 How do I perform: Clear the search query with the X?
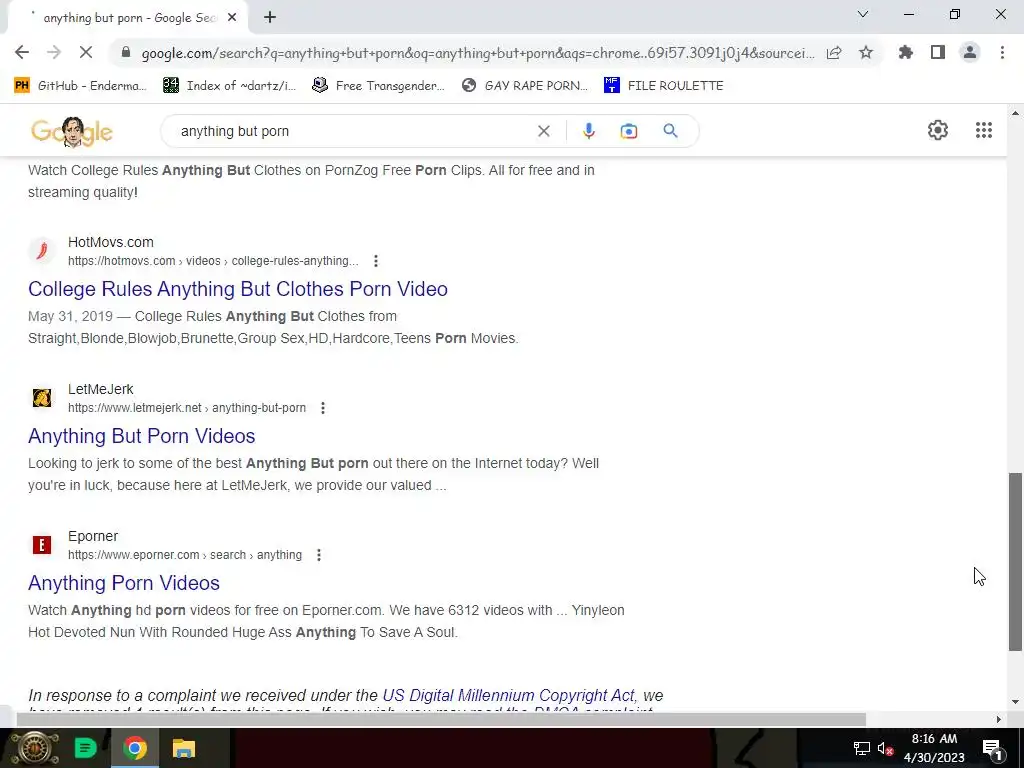[x=543, y=131]
